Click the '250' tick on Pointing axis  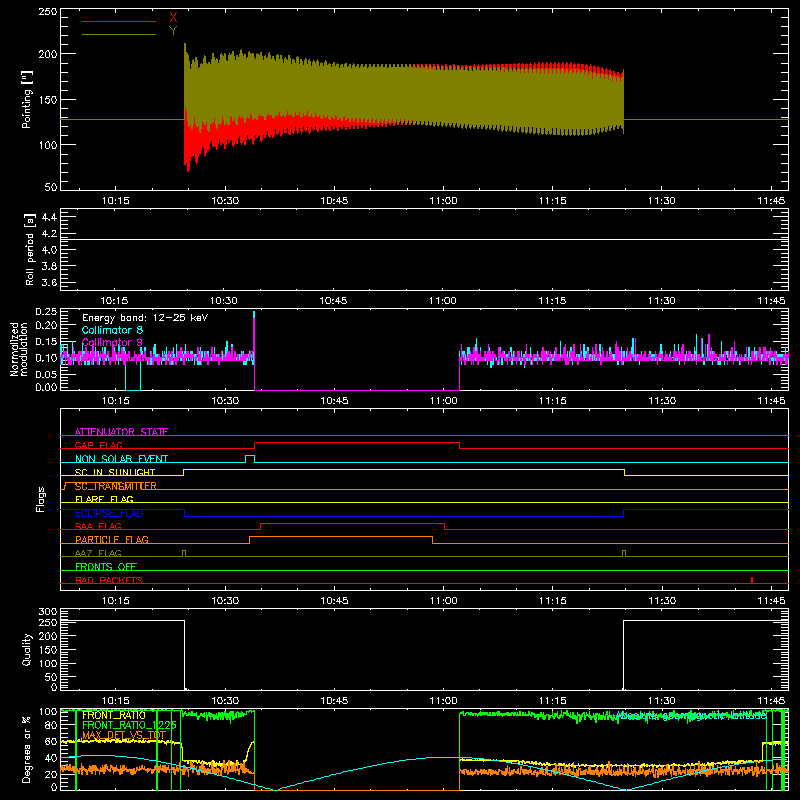pyautogui.click(x=47, y=11)
